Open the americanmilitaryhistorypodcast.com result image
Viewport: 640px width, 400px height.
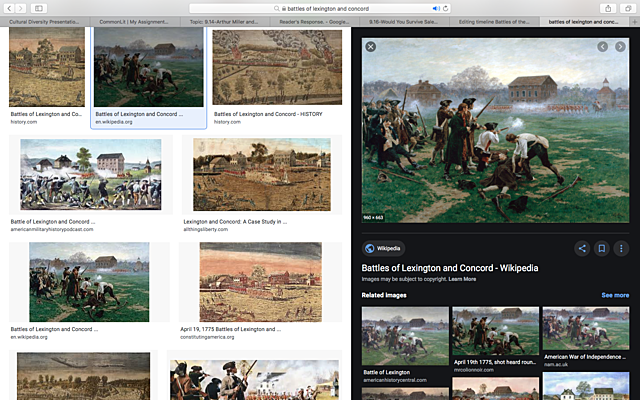coord(91,174)
